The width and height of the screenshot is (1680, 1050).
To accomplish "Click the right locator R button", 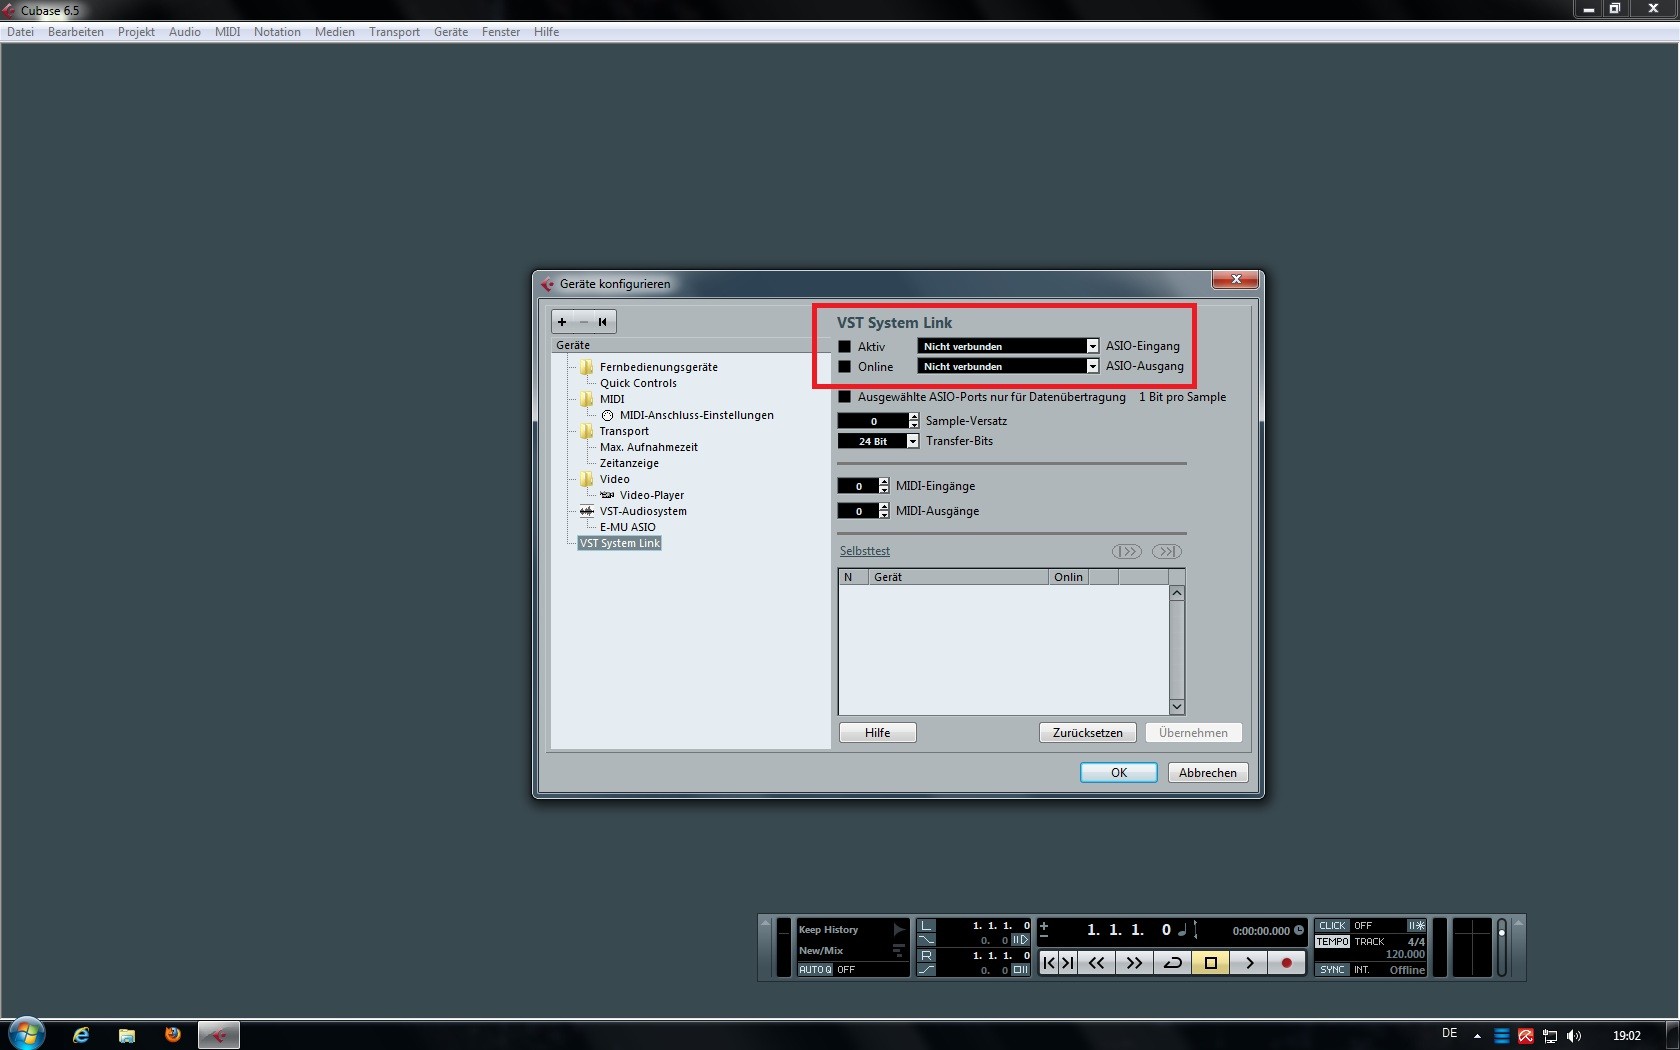I will (926, 956).
